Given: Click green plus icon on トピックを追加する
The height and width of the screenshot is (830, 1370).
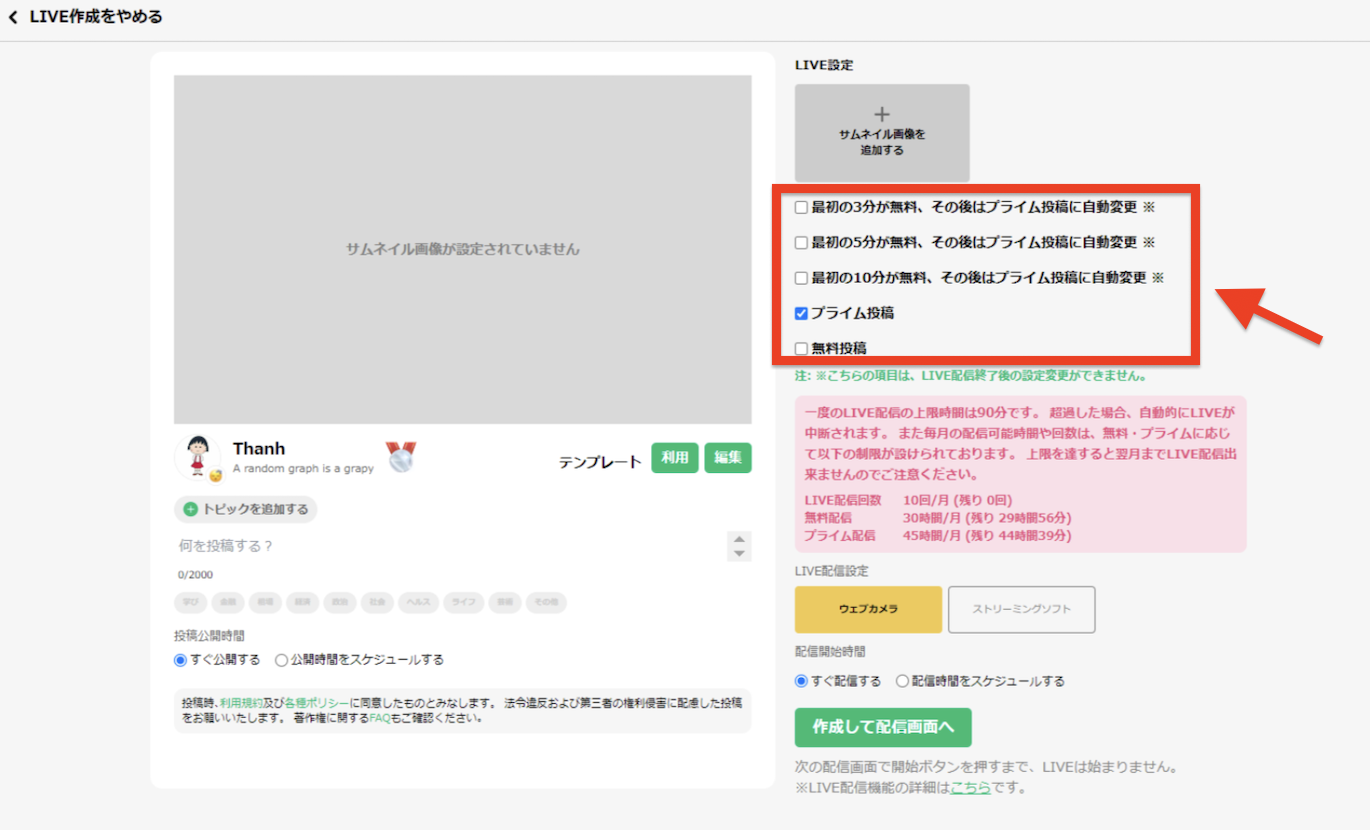Looking at the screenshot, I should coord(190,509).
